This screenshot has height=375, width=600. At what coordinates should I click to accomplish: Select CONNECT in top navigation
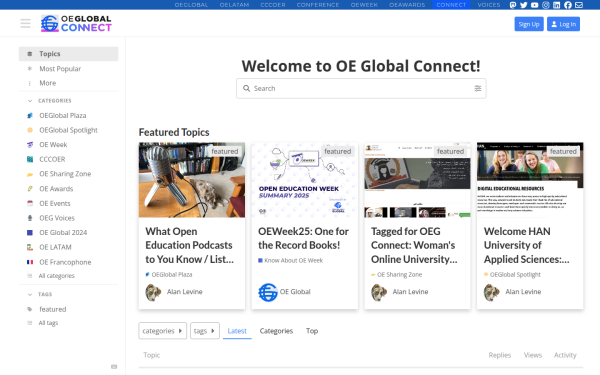[x=451, y=5]
